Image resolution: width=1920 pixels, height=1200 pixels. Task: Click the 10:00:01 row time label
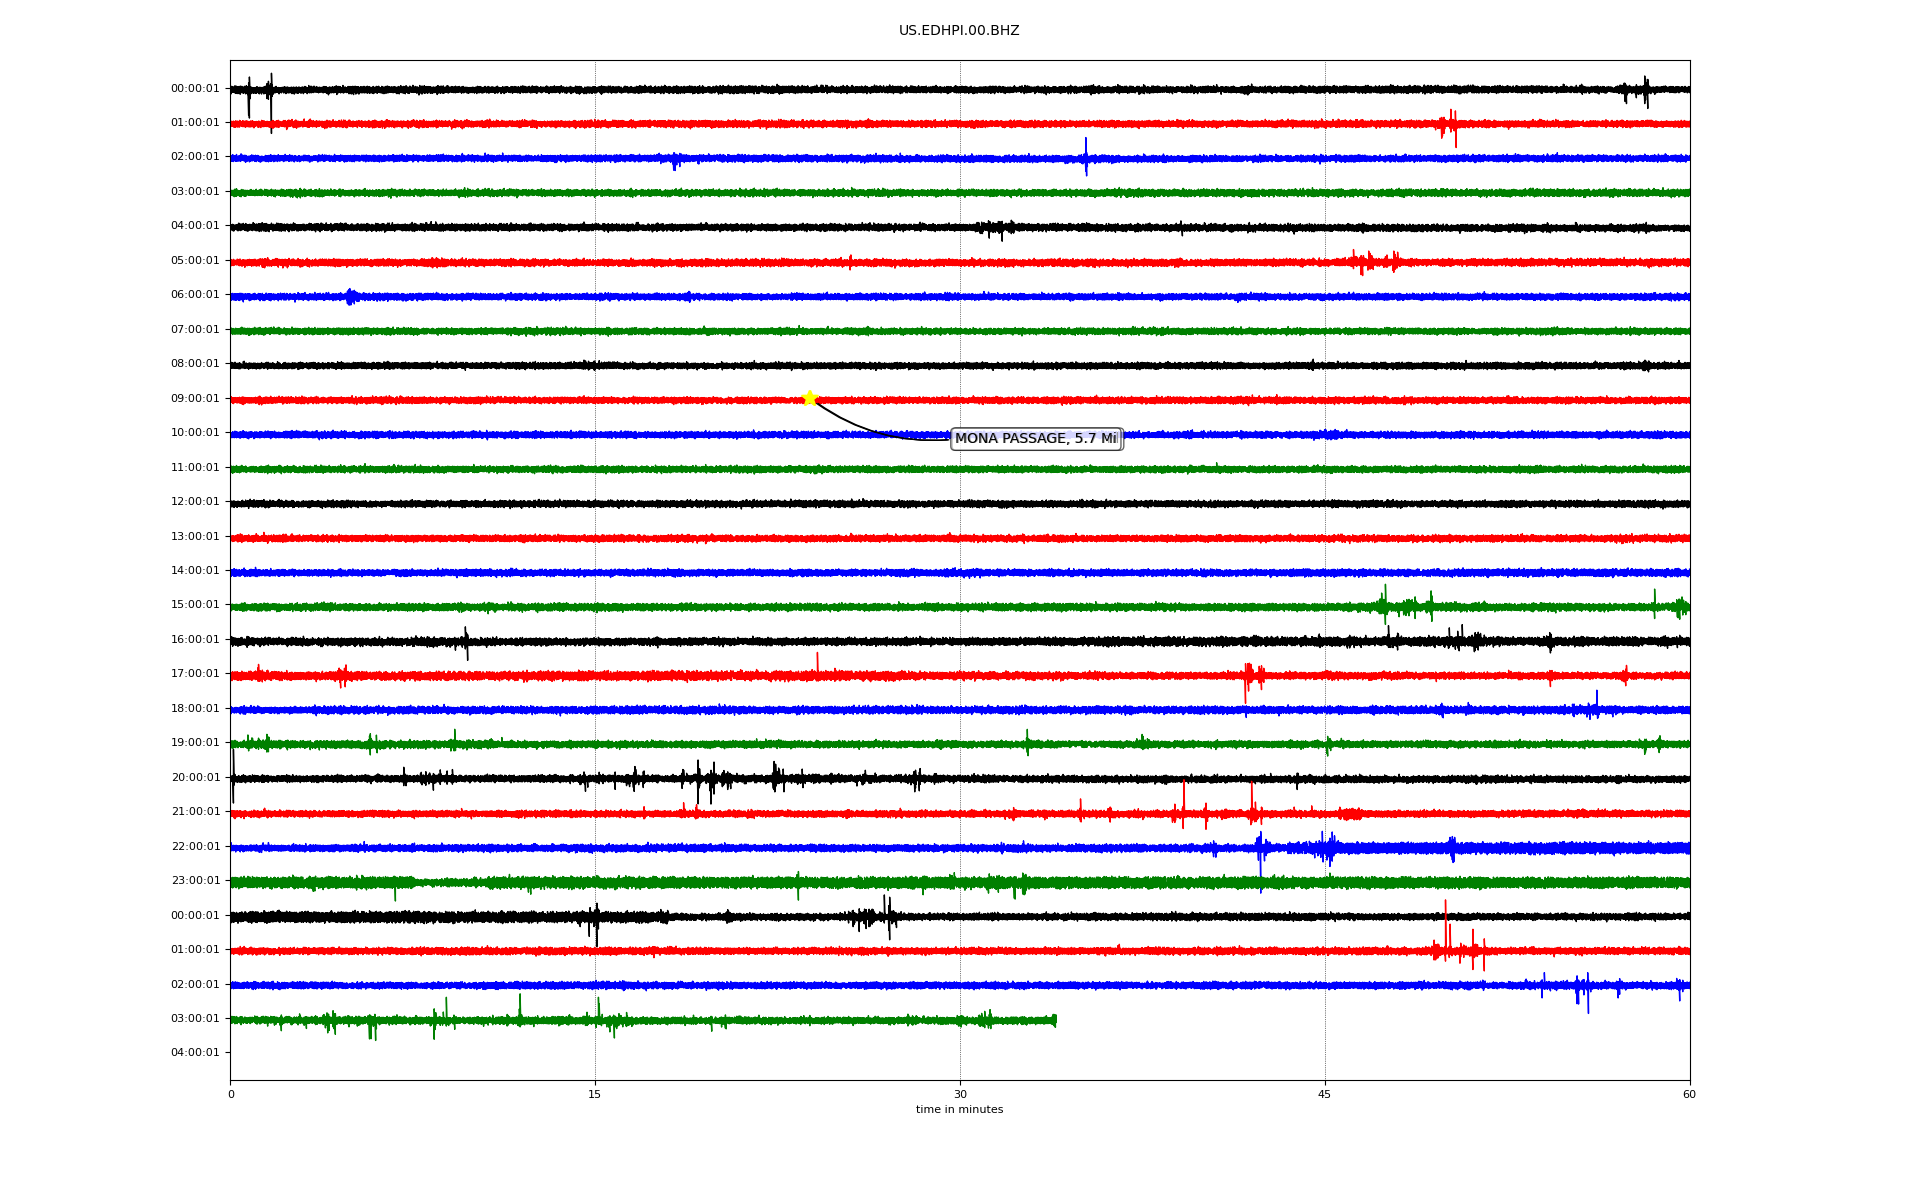(195, 433)
